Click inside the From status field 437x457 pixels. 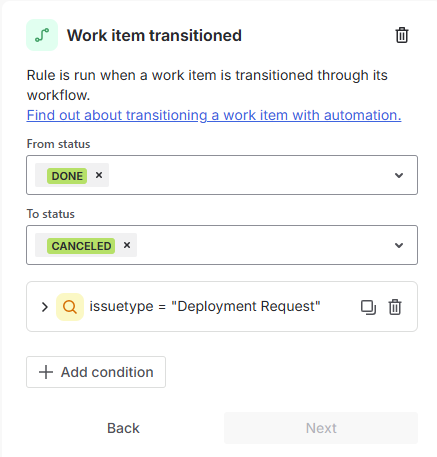coord(222,175)
